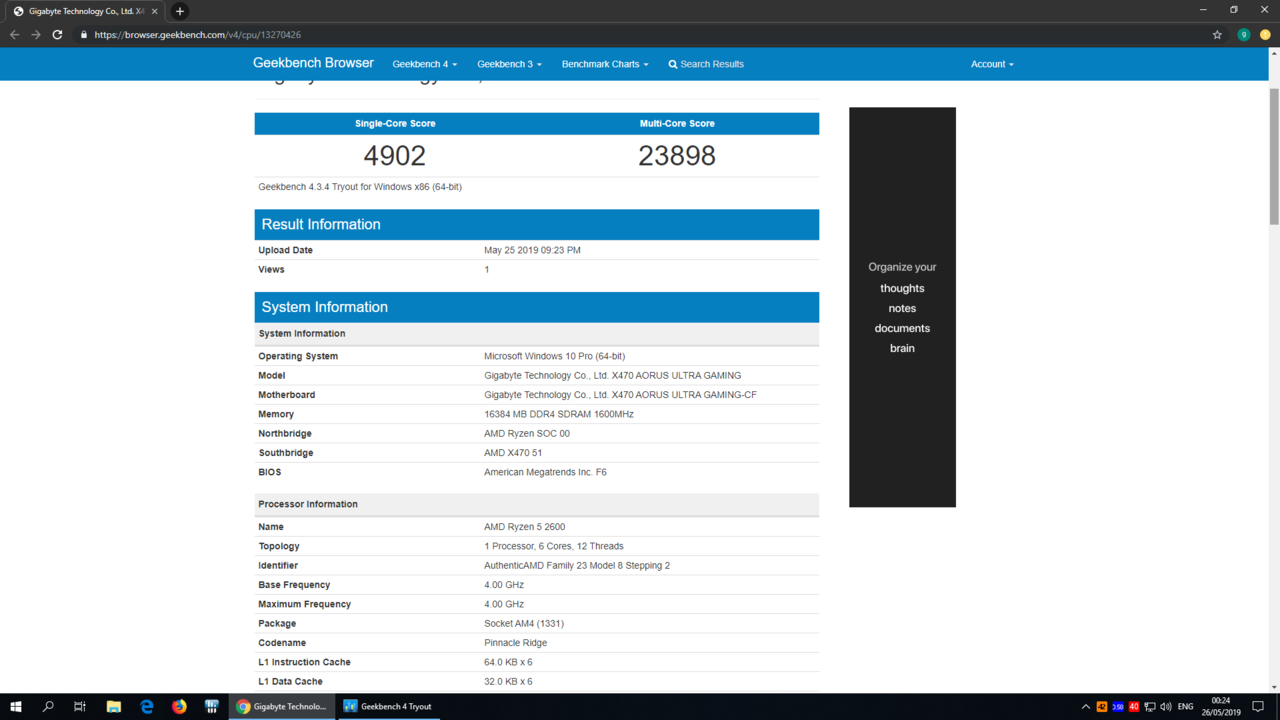Click the Result Information section header
Image resolution: width=1280 pixels, height=720 pixels.
click(537, 224)
